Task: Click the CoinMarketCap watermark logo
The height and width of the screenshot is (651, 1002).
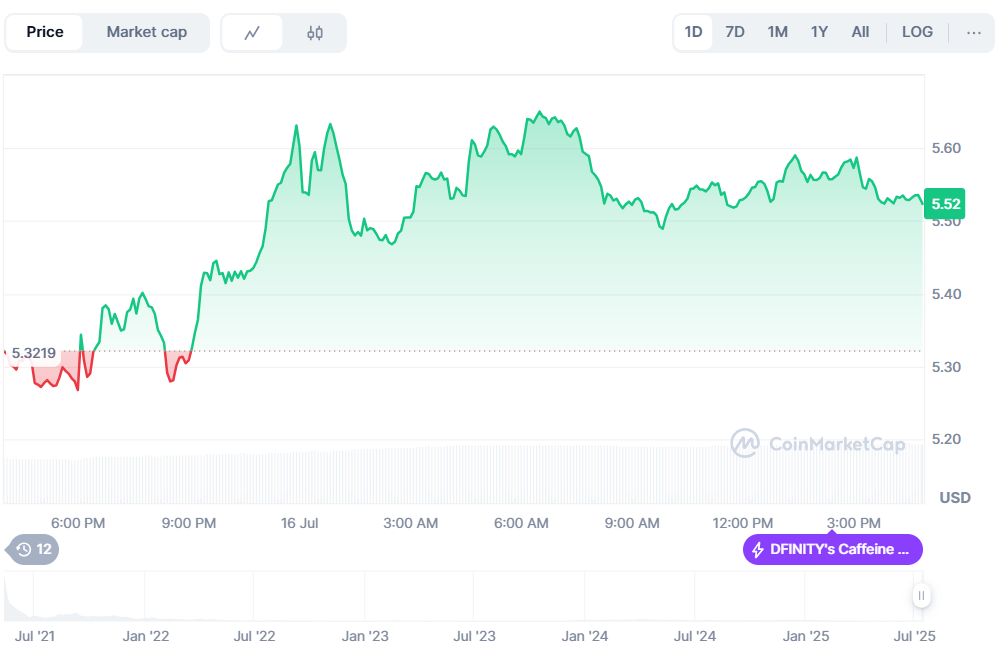Action: tap(745, 443)
